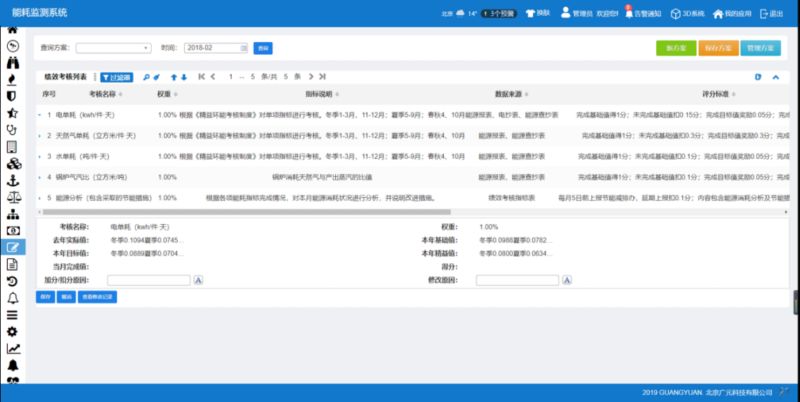Expand row 1 电单耗 in the list

coord(40,116)
